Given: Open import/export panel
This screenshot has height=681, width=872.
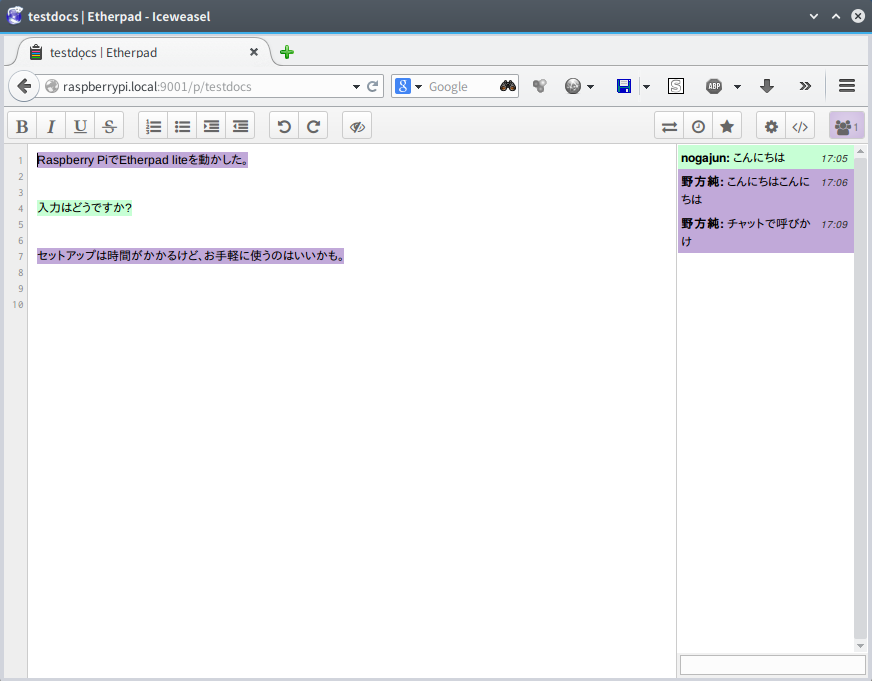Looking at the screenshot, I should [669, 126].
